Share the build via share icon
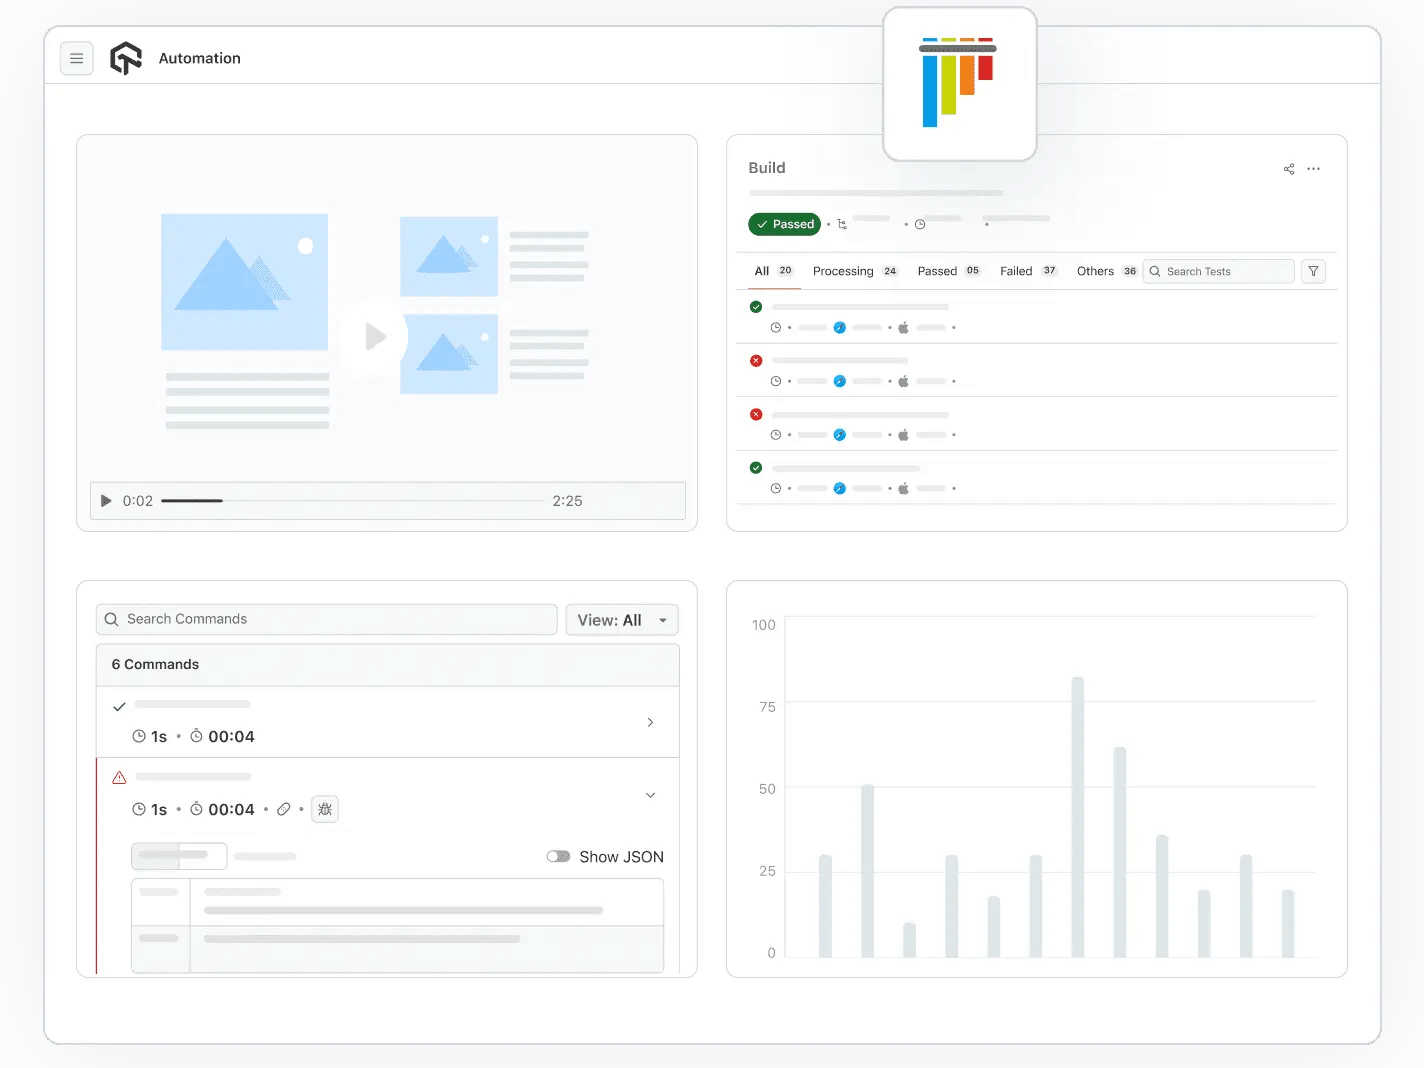This screenshot has width=1424, height=1068. [x=1289, y=169]
